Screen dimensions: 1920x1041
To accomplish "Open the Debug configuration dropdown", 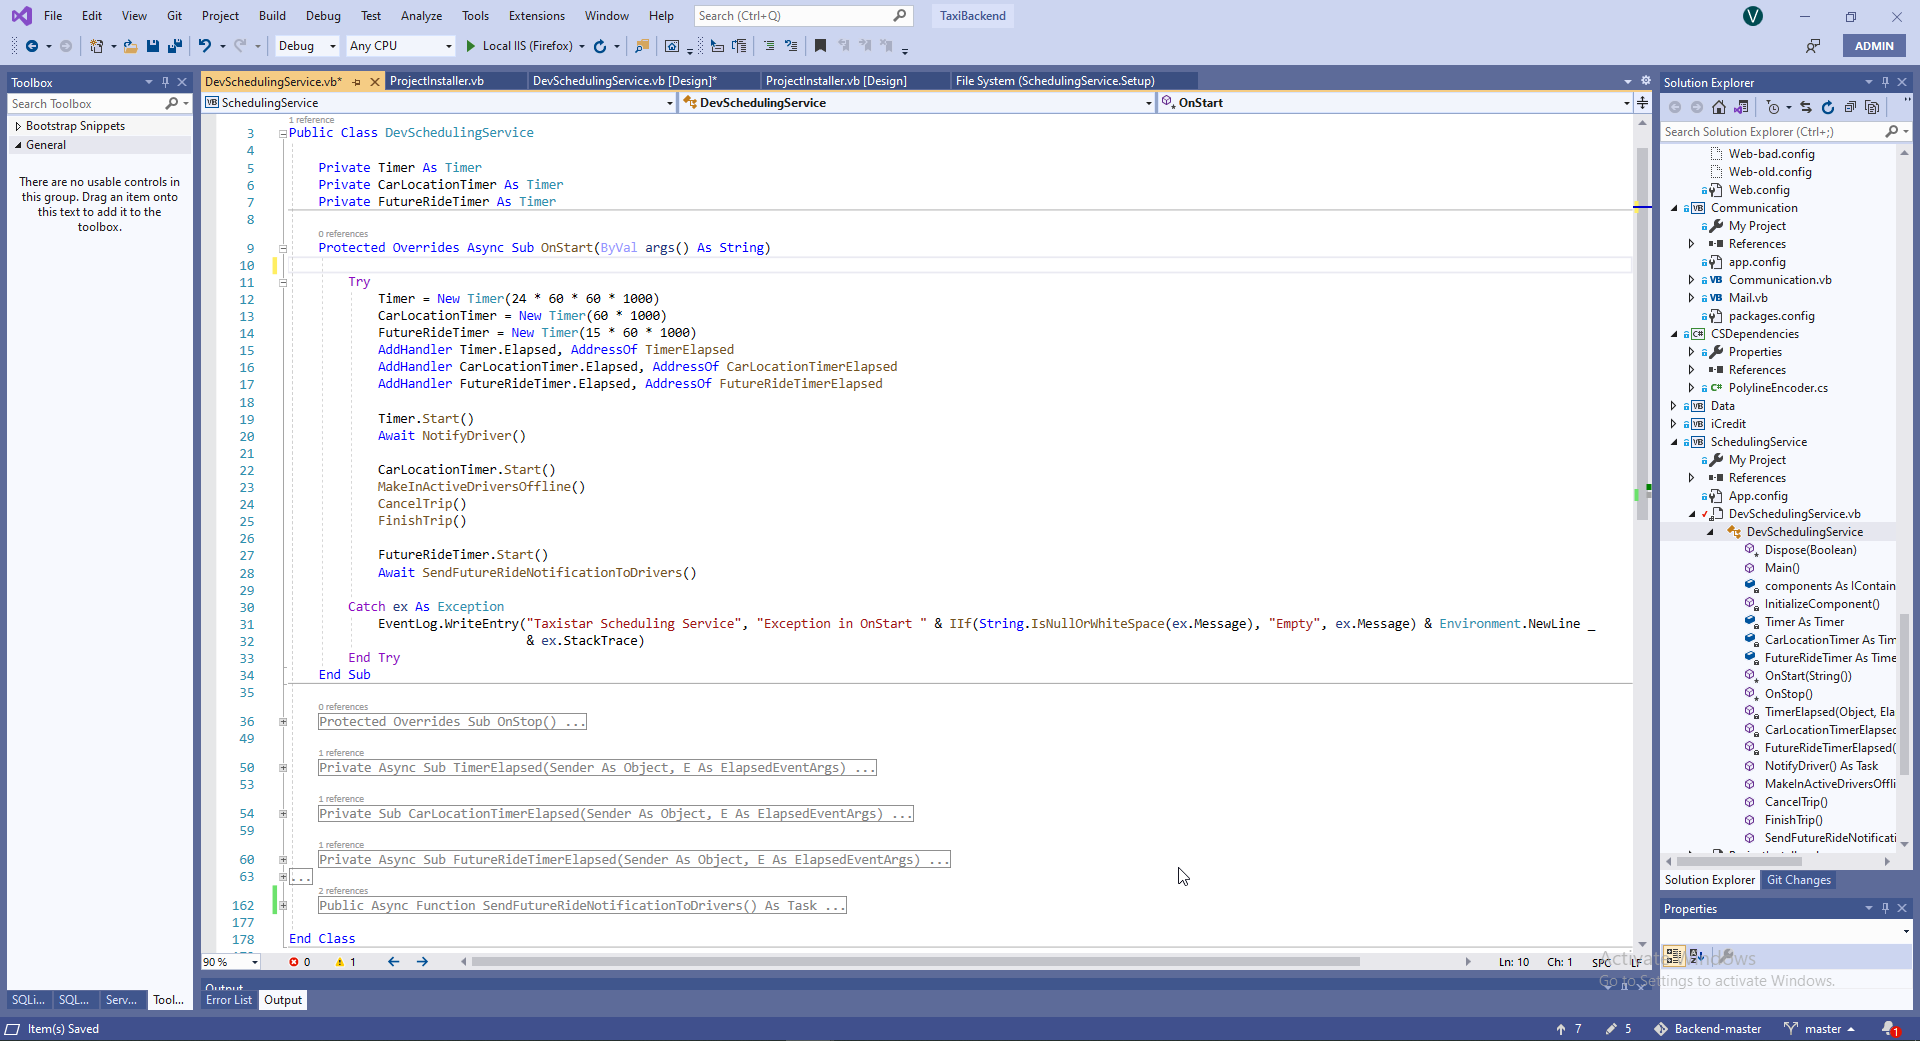I will (306, 46).
